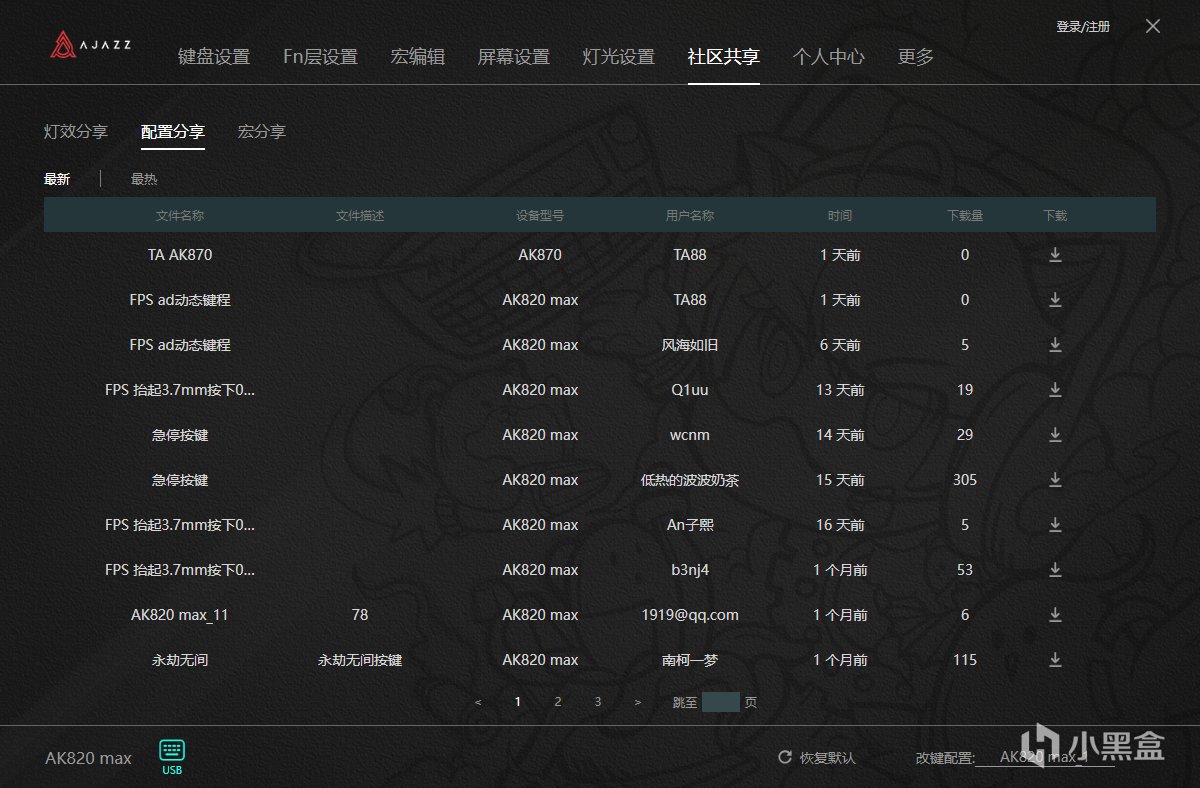Click the AJAZZ logo
This screenshot has width=1200, height=788.
click(90, 45)
